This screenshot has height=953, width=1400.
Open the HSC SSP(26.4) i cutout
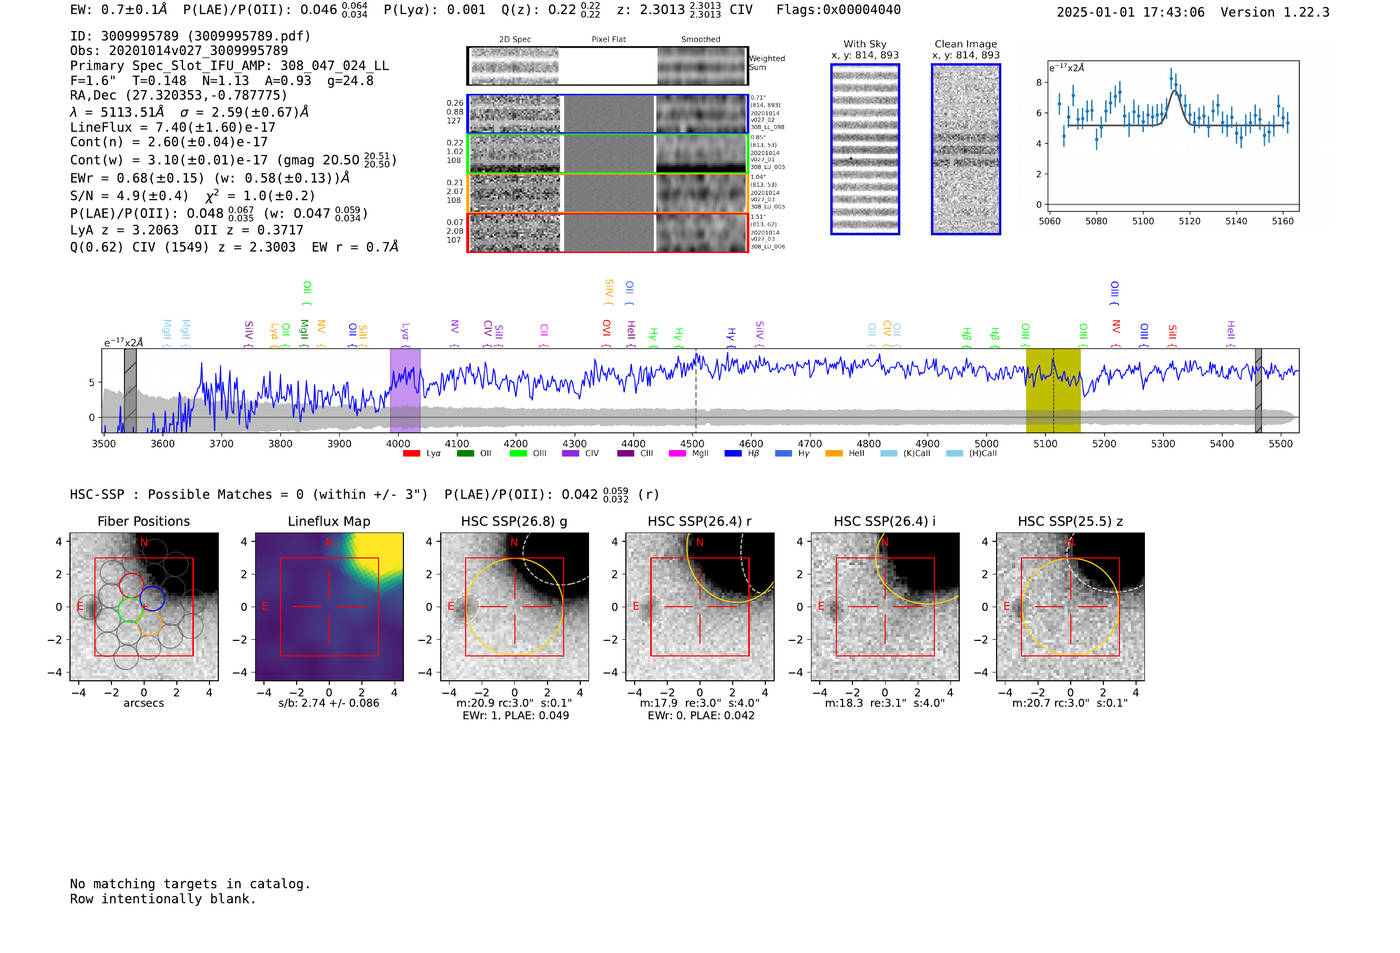coord(885,607)
